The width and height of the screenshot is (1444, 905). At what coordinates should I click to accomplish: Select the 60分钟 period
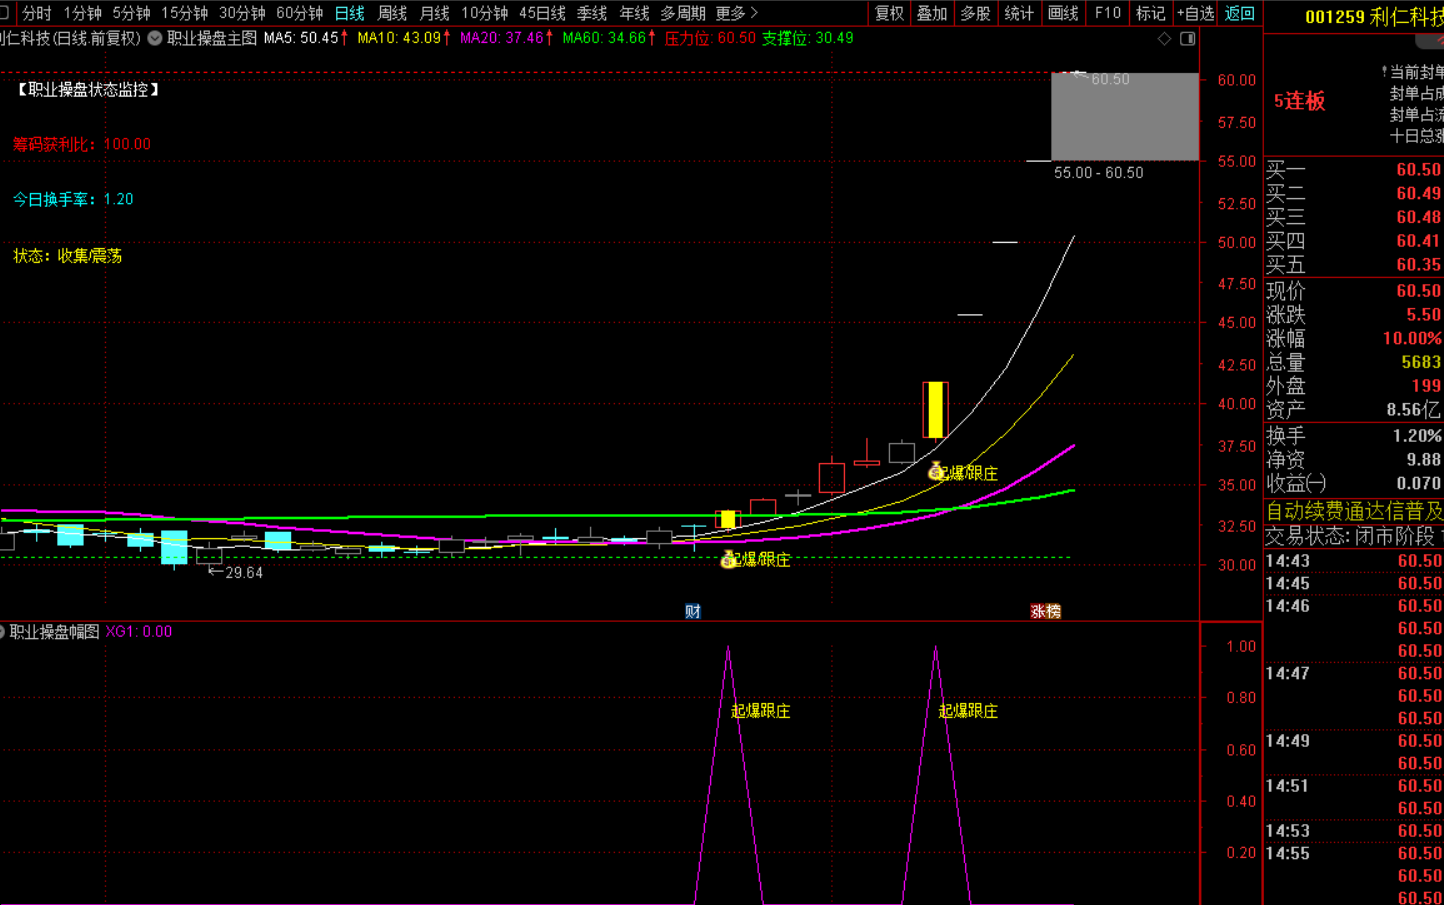tap(299, 13)
